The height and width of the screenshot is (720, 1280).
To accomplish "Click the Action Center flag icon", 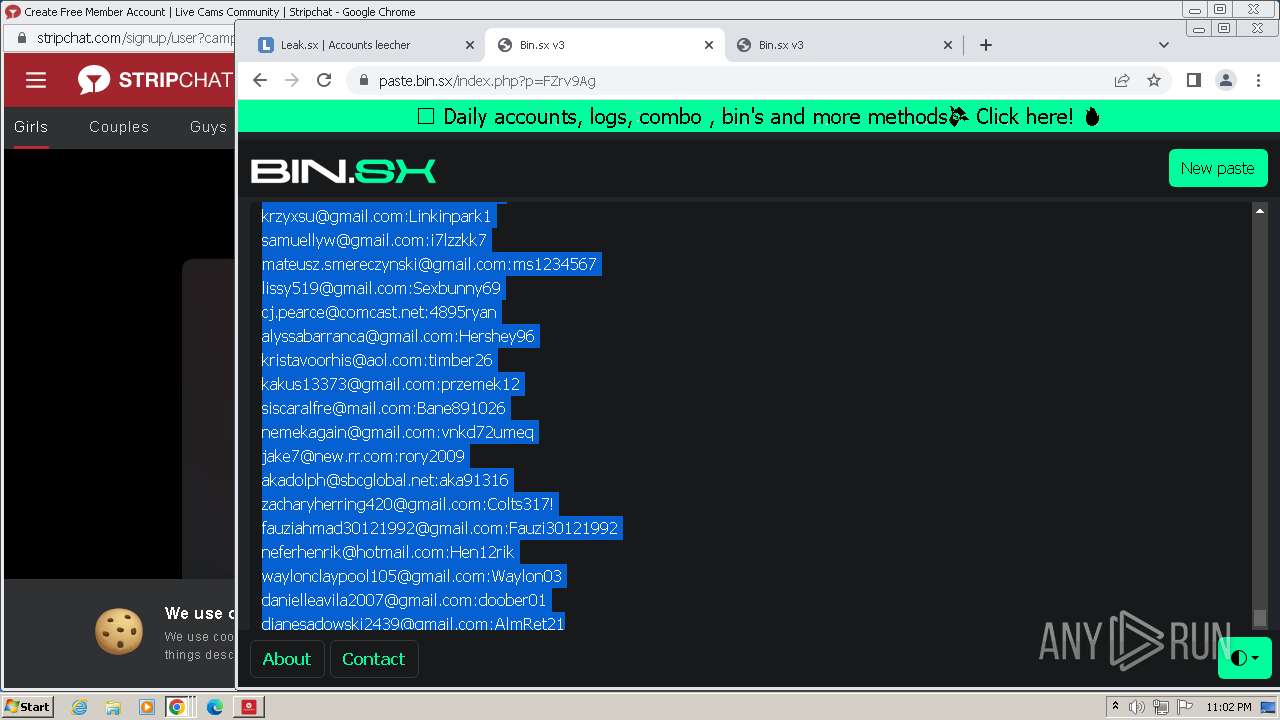I will click(x=1185, y=707).
